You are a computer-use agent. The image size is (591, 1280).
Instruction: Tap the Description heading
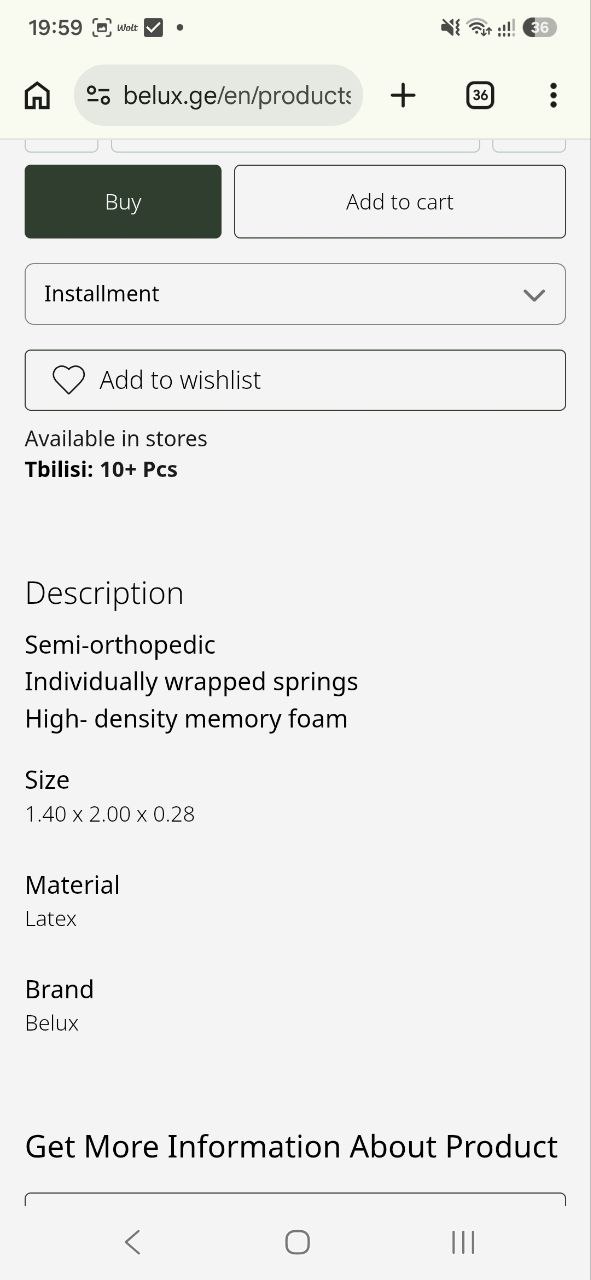click(x=104, y=593)
